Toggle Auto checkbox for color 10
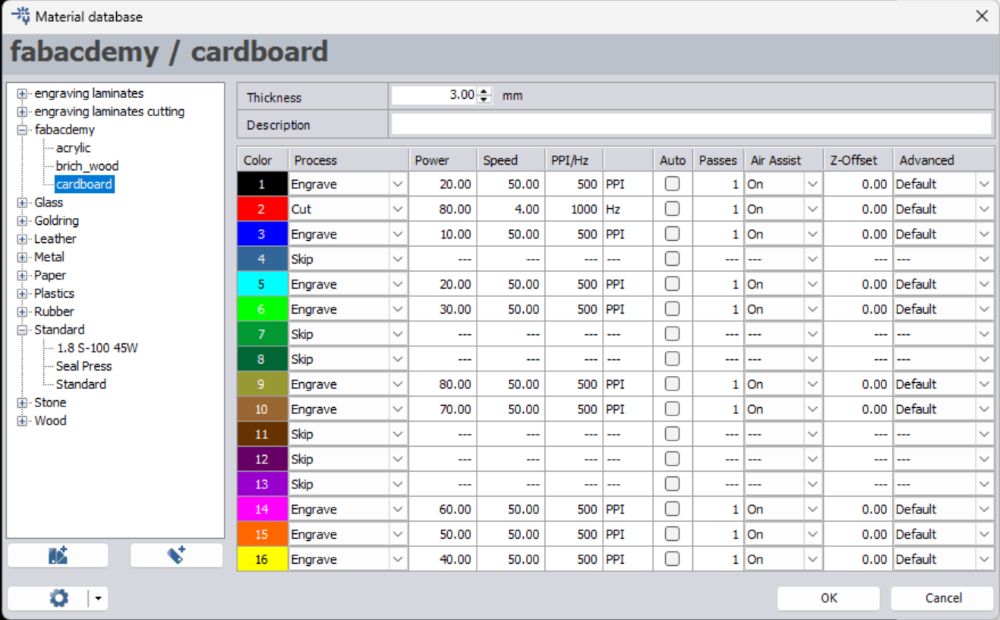The height and width of the screenshot is (620, 1000). 672,409
